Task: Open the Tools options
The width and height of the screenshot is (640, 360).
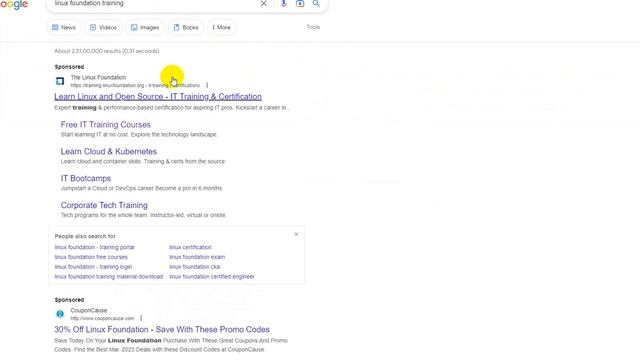Action: (x=313, y=27)
